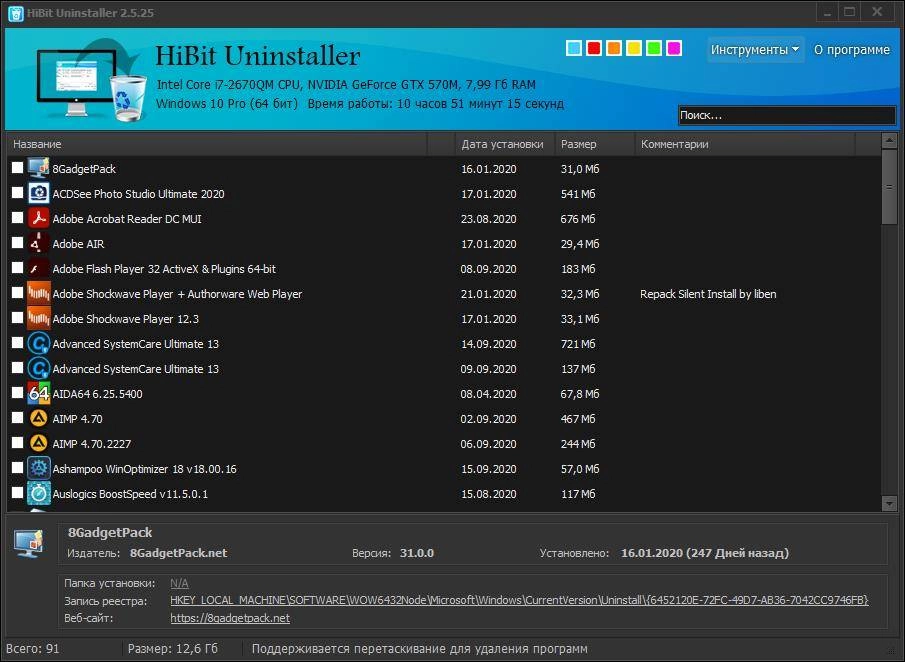This screenshot has width=905, height=662.
Task: Click the AIMP 4.70.2227 icon
Action: point(39,444)
